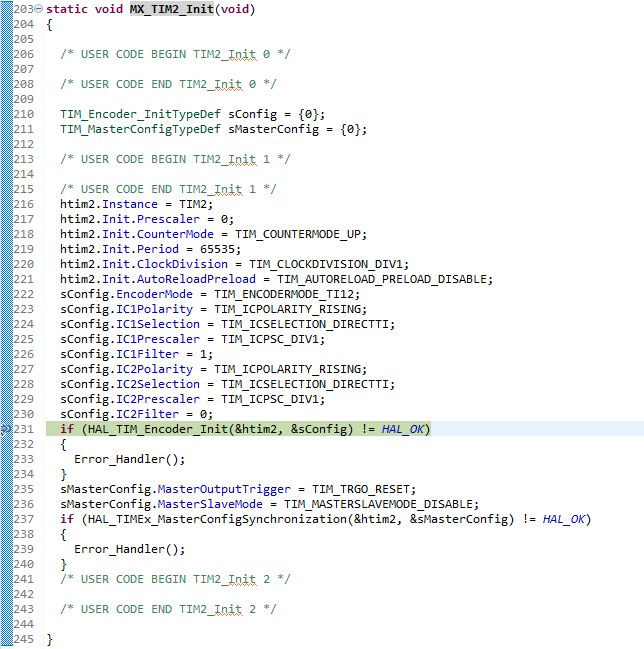Collapse the MX_TIM2_Init function fold marker
Screen dimensions: 644x649
pos(38,8)
